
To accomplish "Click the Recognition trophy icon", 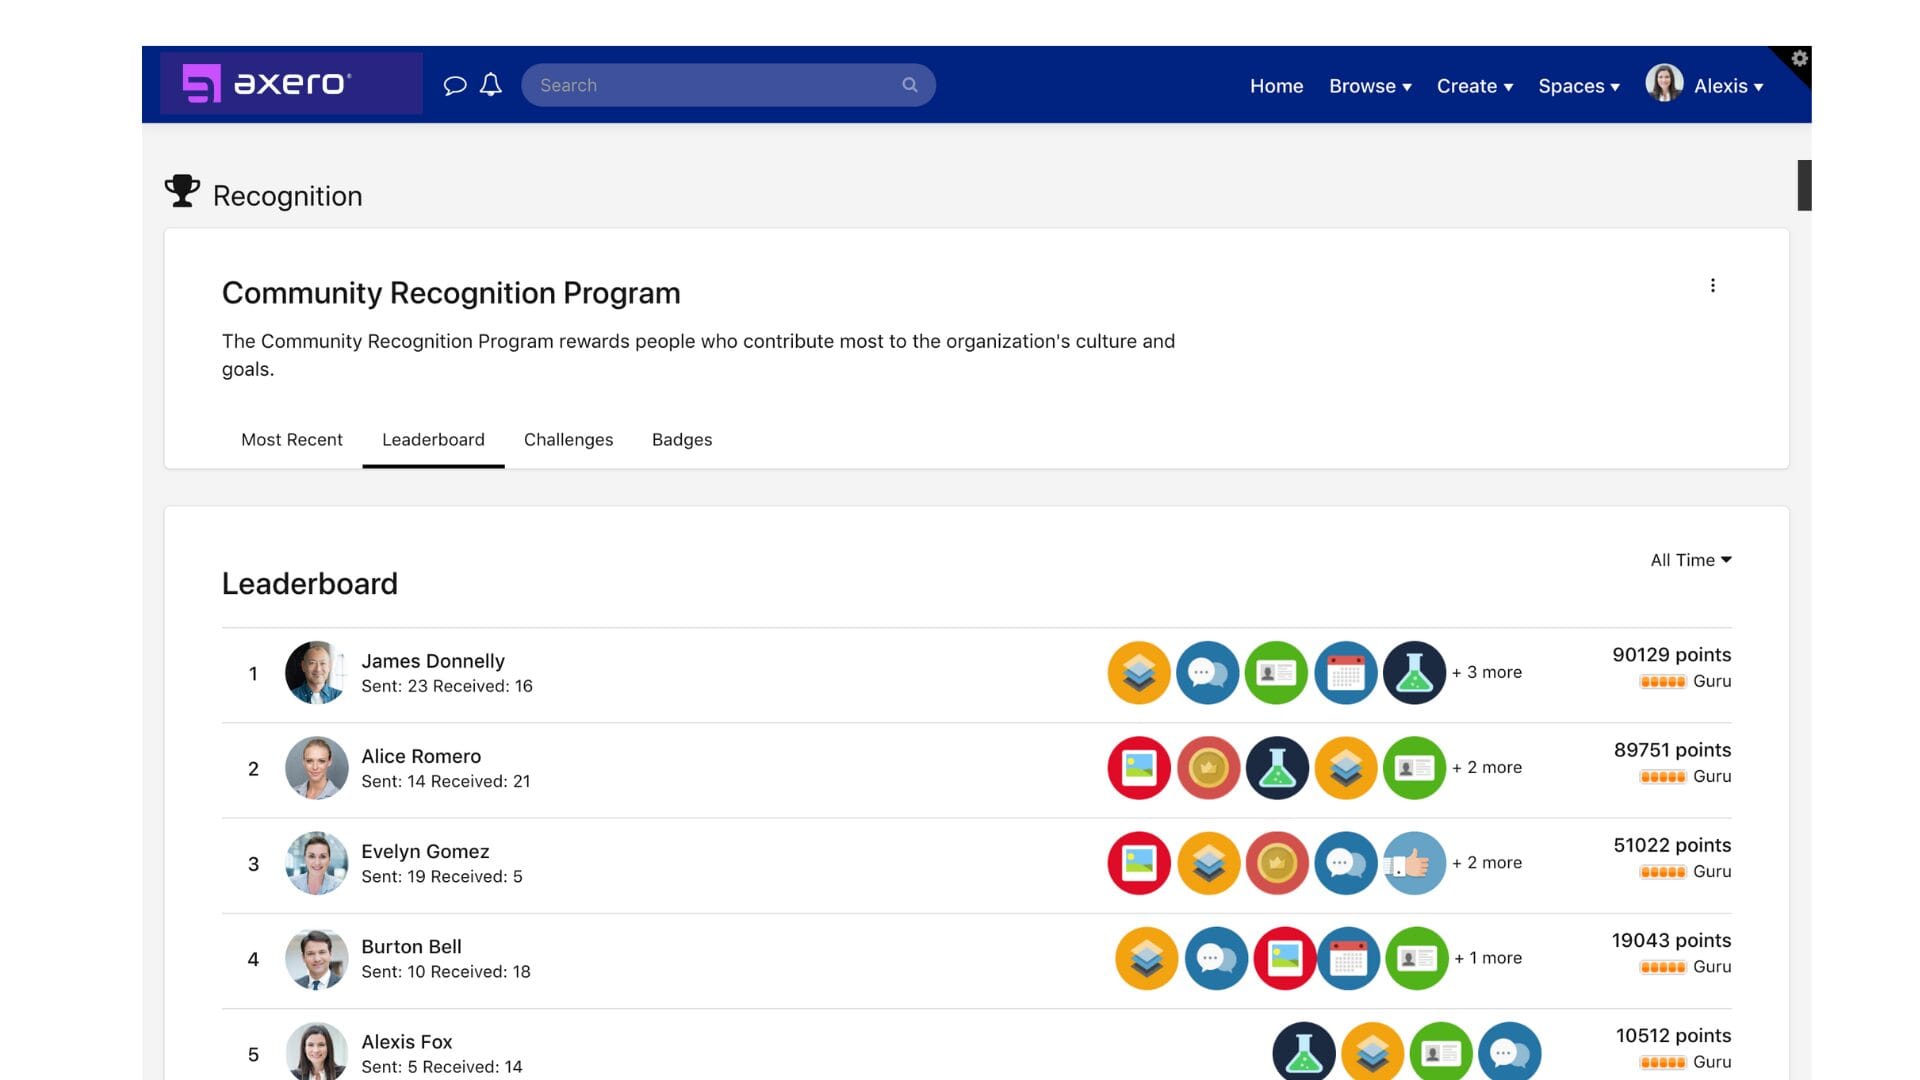I will pos(183,190).
